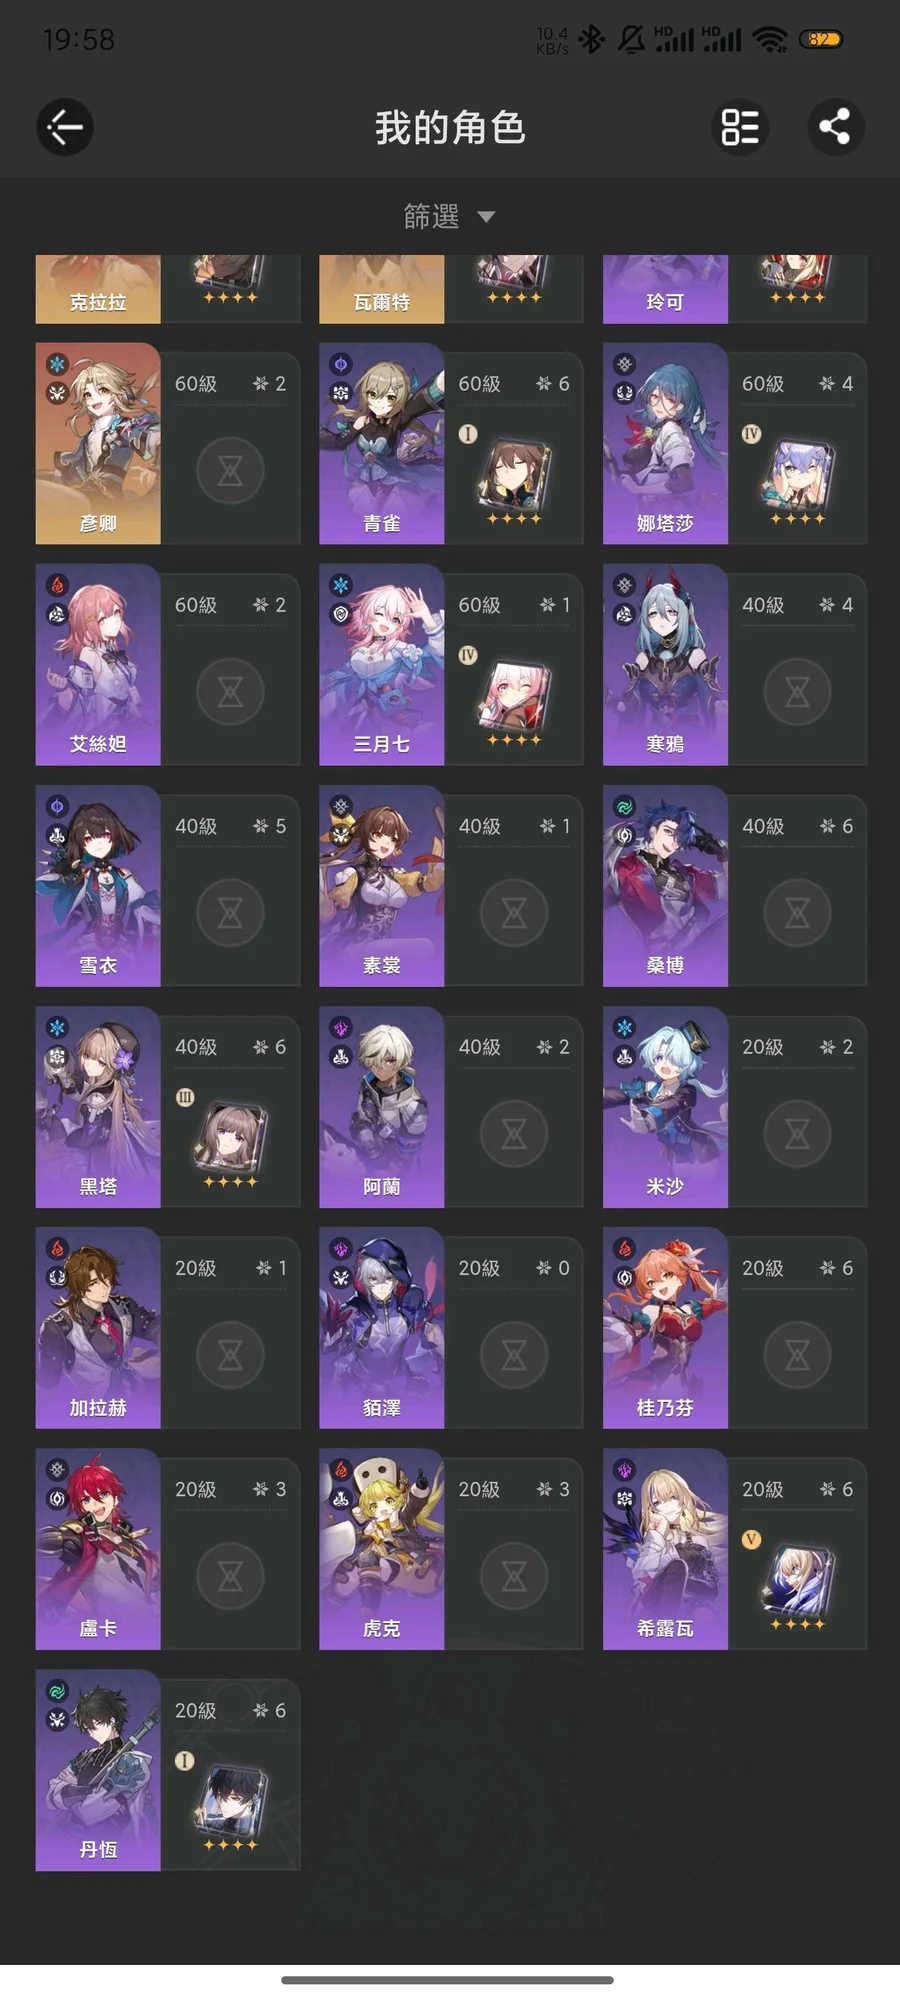Click the dropdown arrow beside 篩選

486,217
